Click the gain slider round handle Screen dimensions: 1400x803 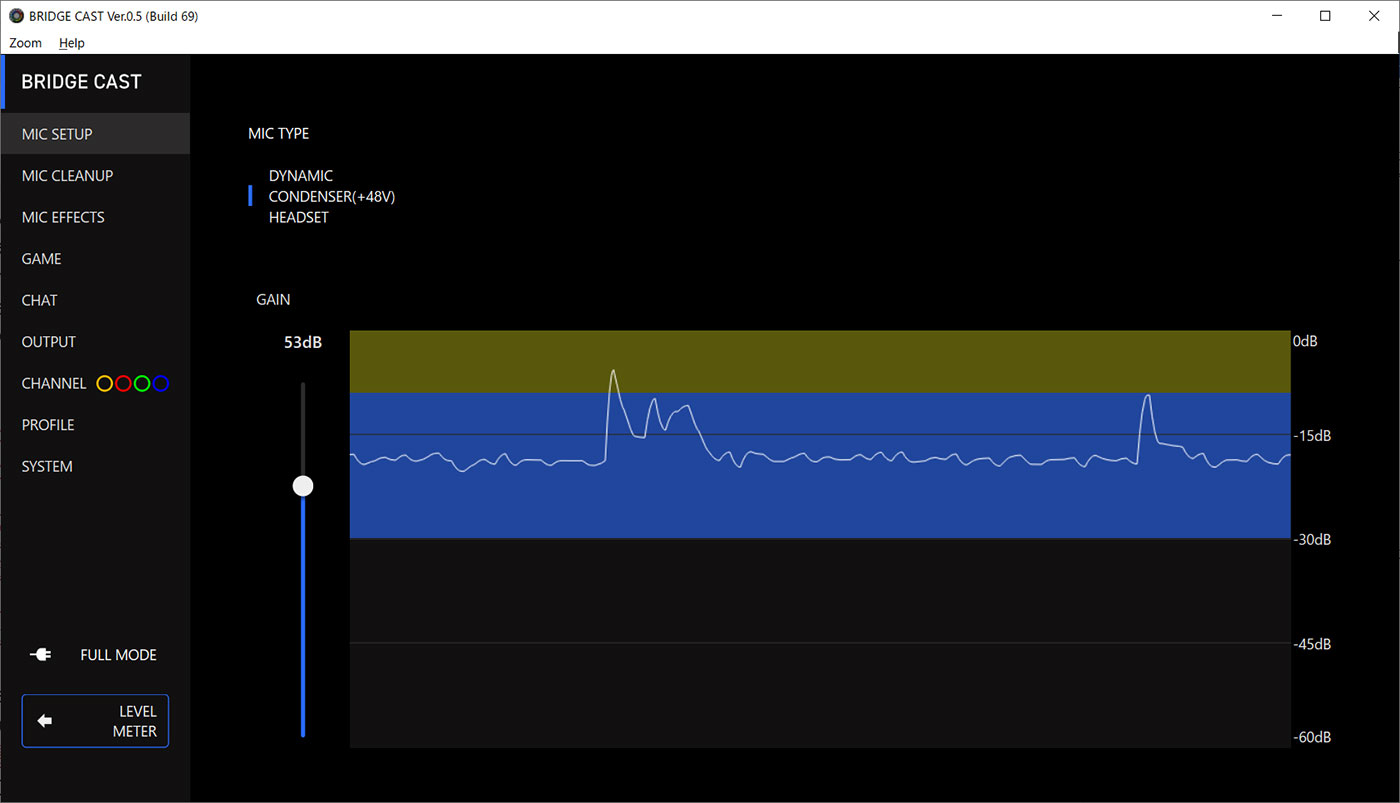point(303,486)
